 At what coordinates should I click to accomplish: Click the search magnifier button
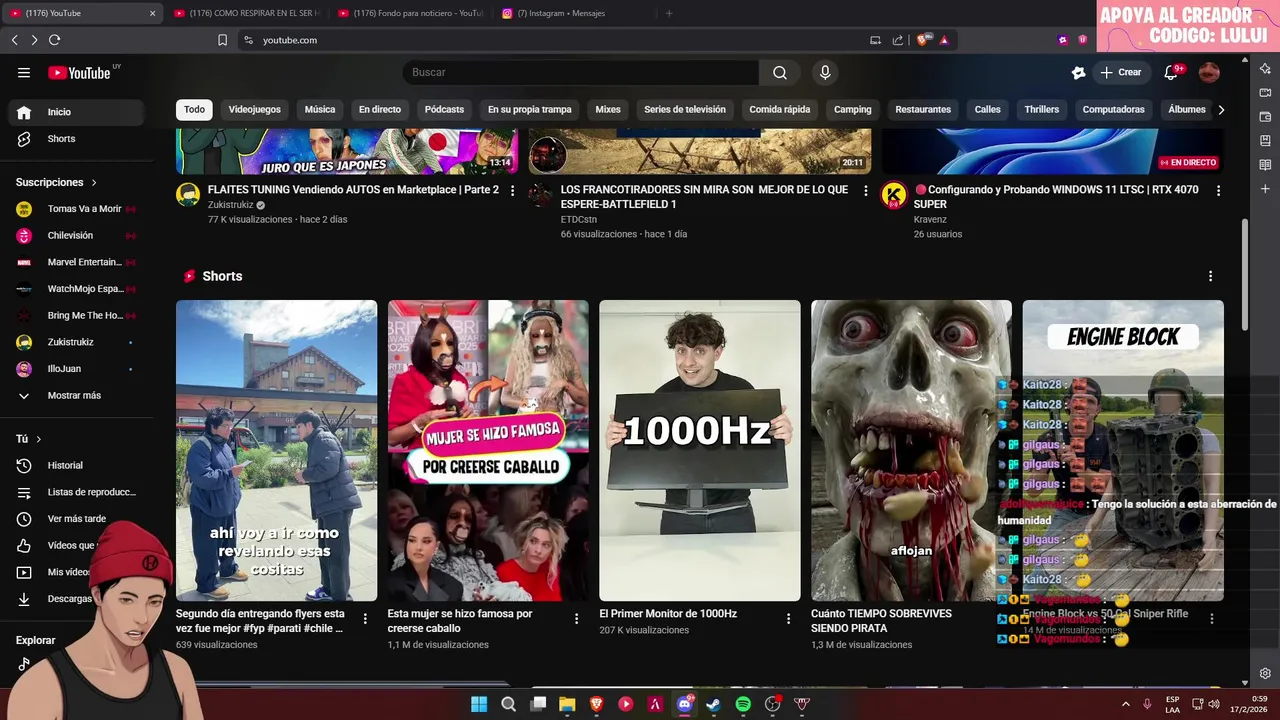(780, 72)
